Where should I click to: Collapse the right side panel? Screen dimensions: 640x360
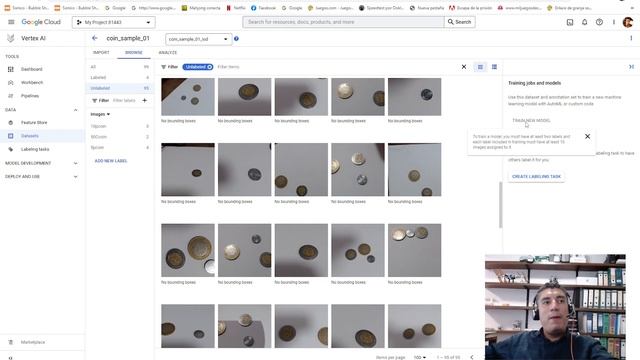coord(631,67)
